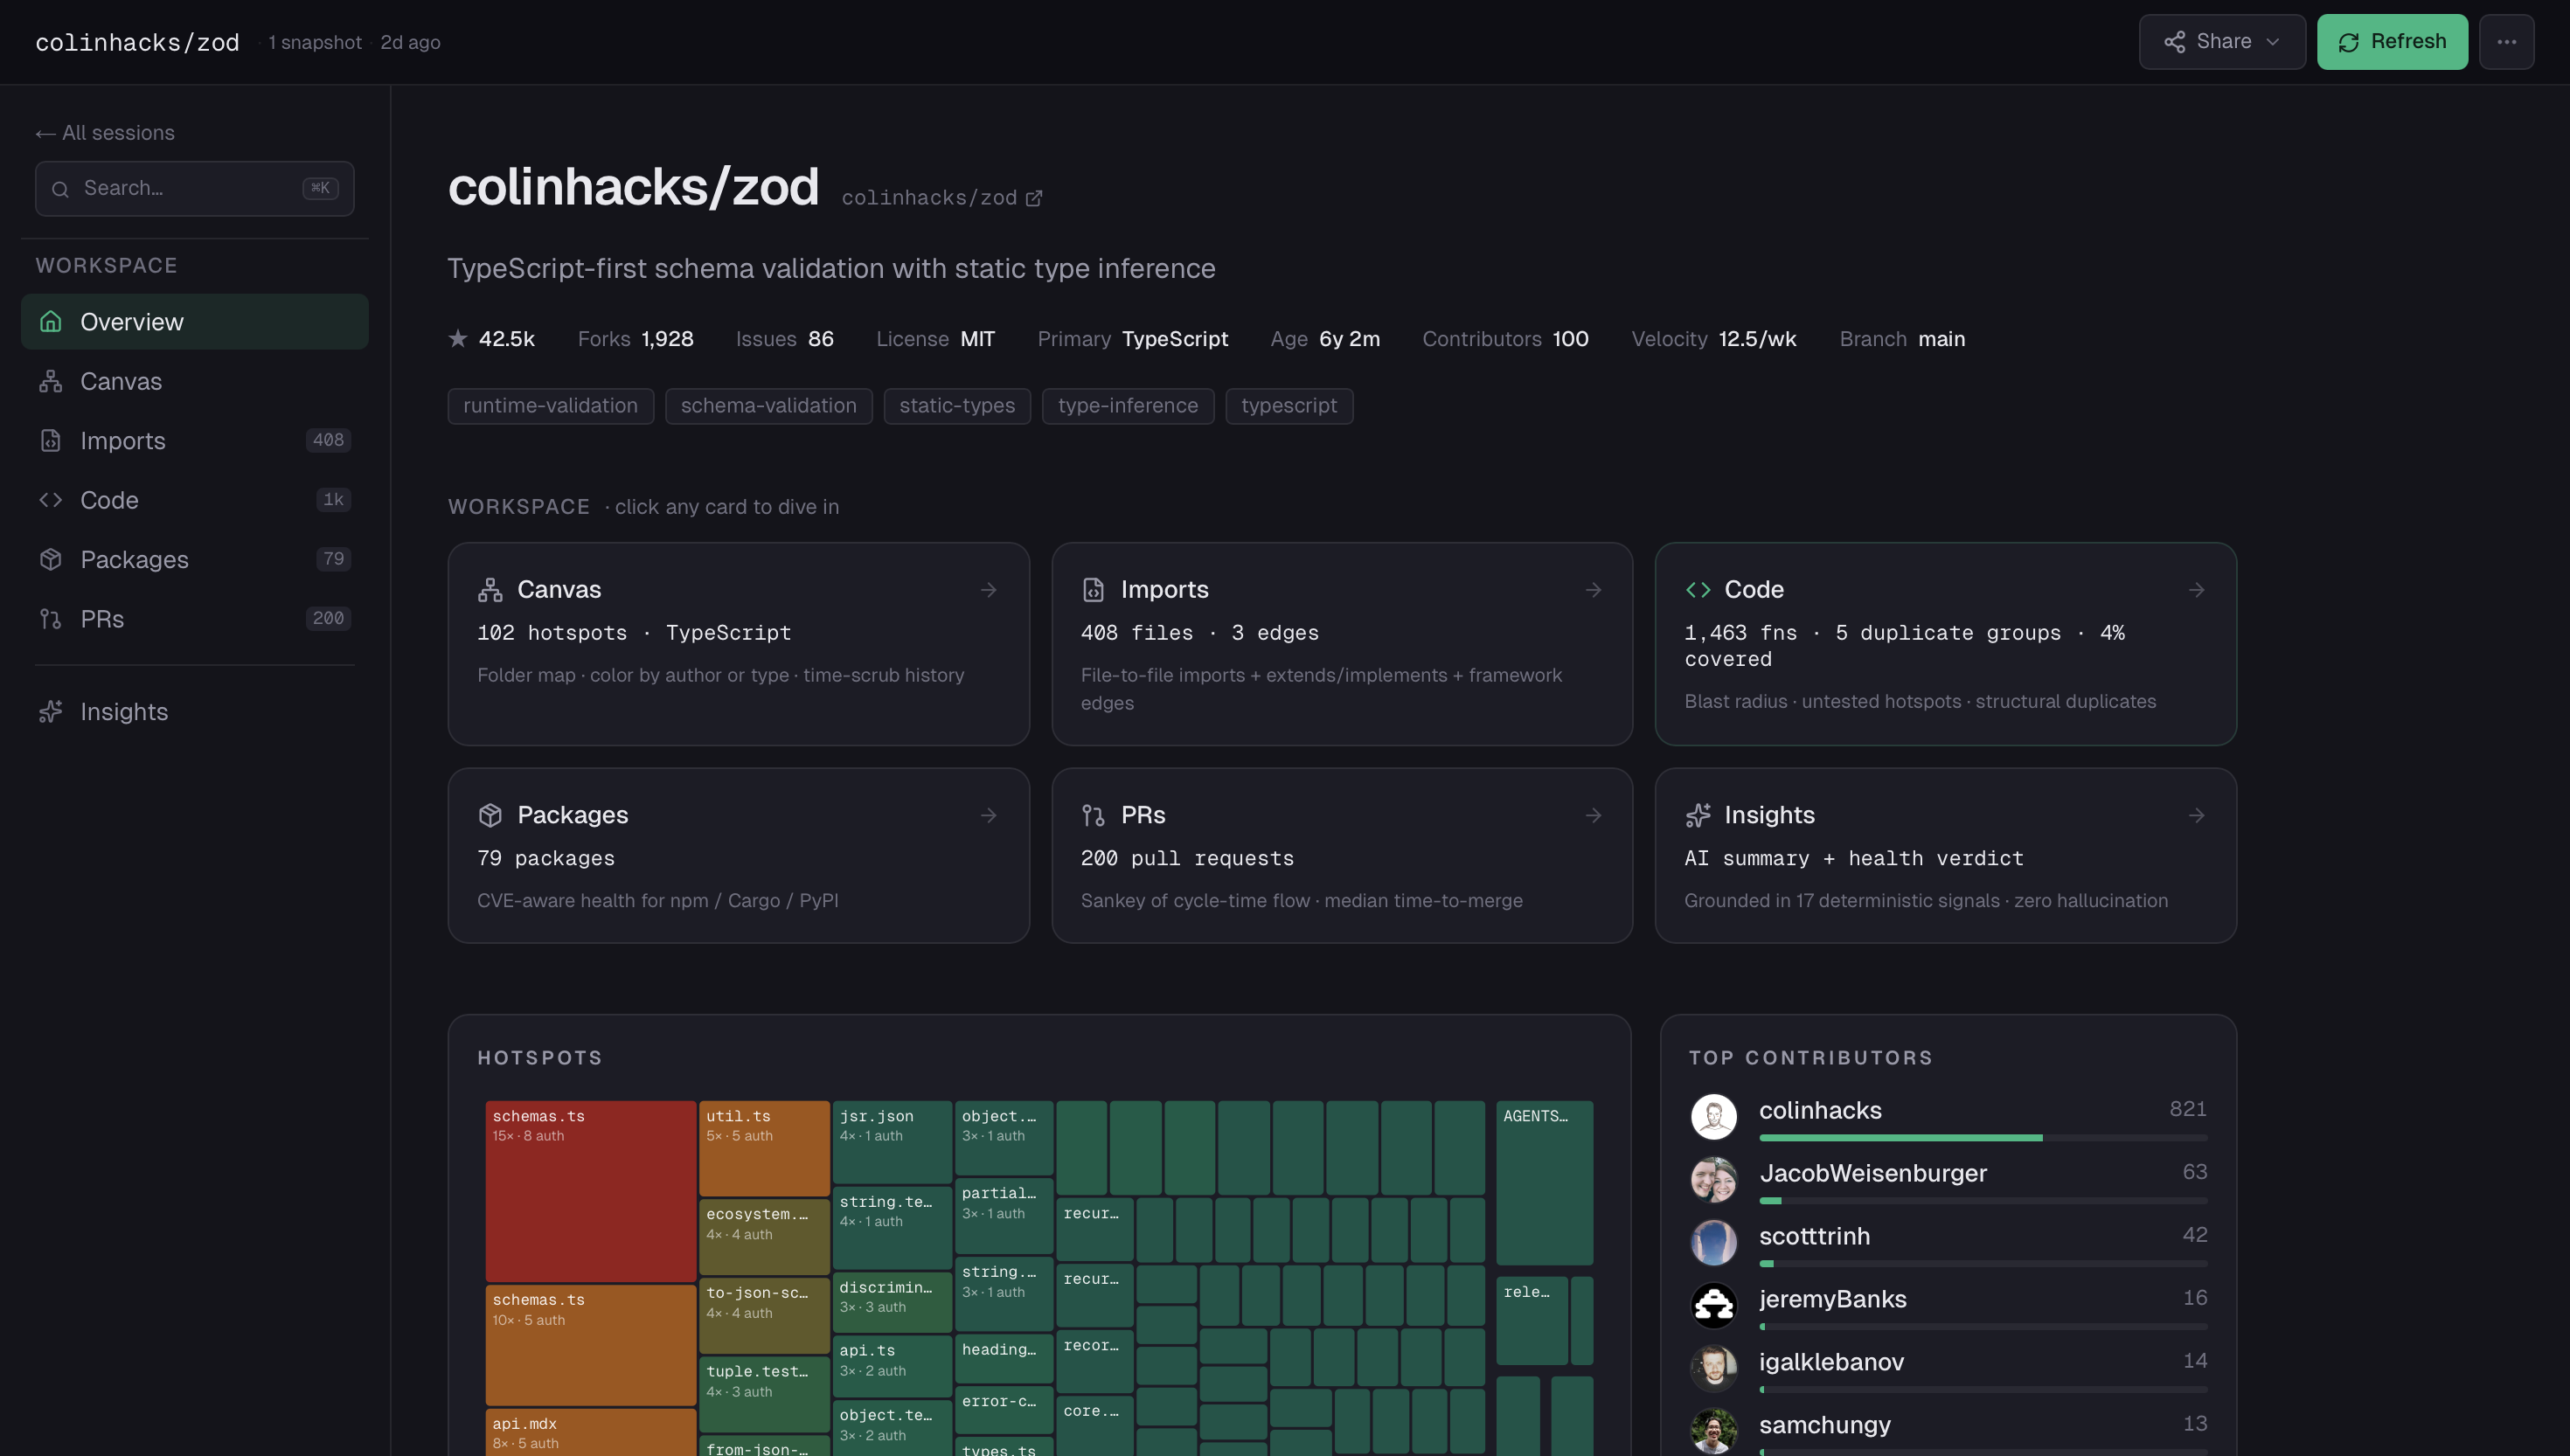Click the Insights card sparkle icon

coord(1697,815)
